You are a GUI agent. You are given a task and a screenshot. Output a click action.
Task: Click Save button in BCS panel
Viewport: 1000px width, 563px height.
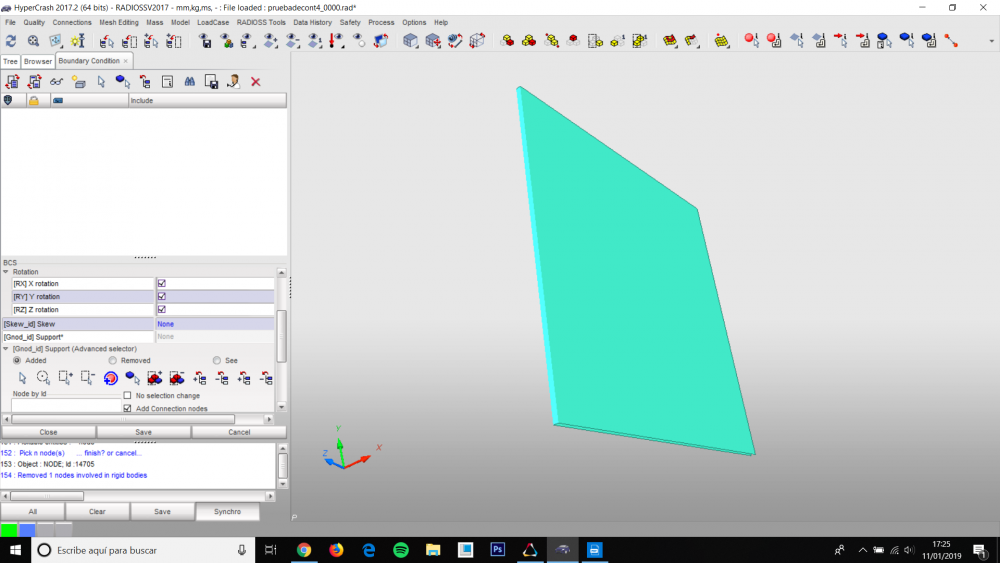(143, 432)
